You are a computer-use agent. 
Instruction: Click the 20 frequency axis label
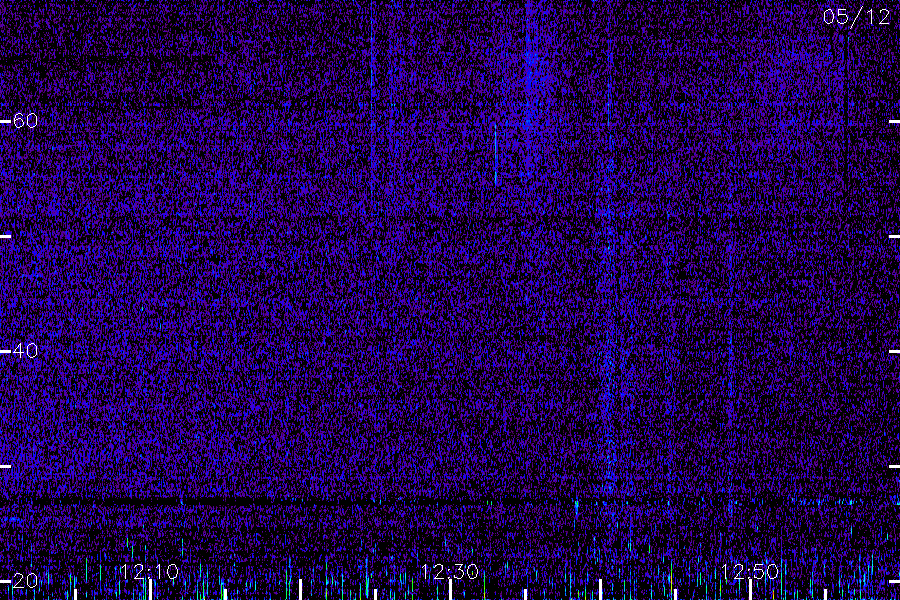pyautogui.click(x=25, y=580)
